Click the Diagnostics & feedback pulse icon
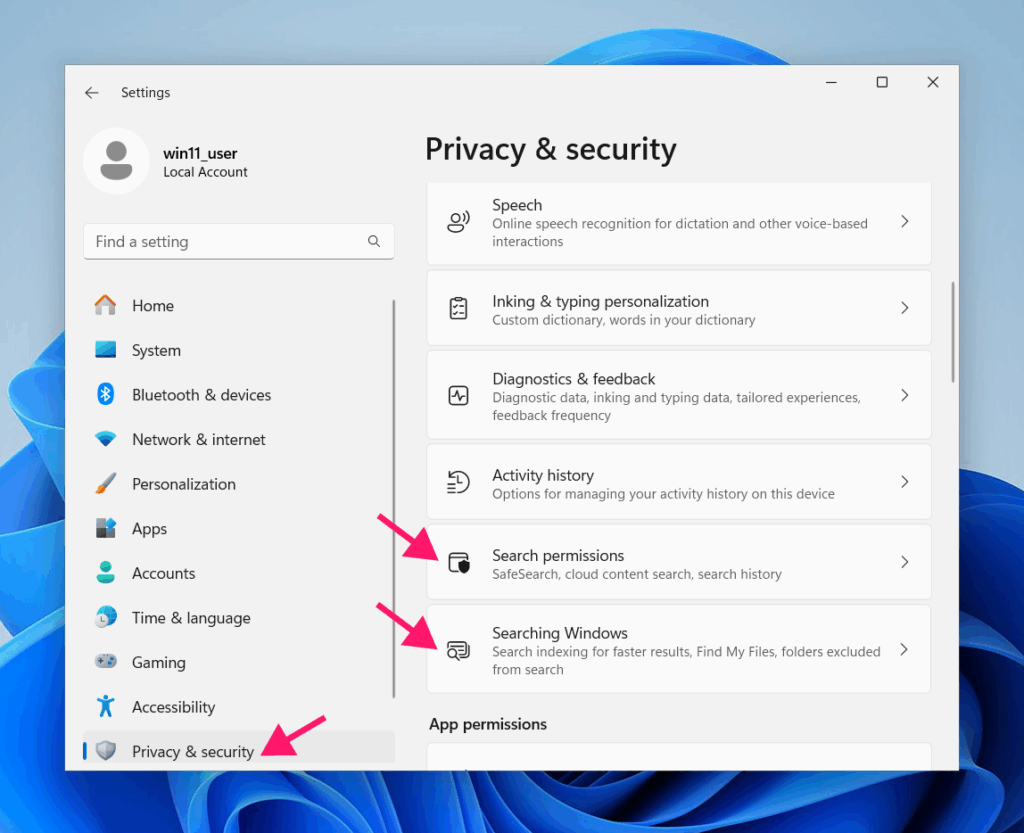The height and width of the screenshot is (833, 1024). [458, 396]
